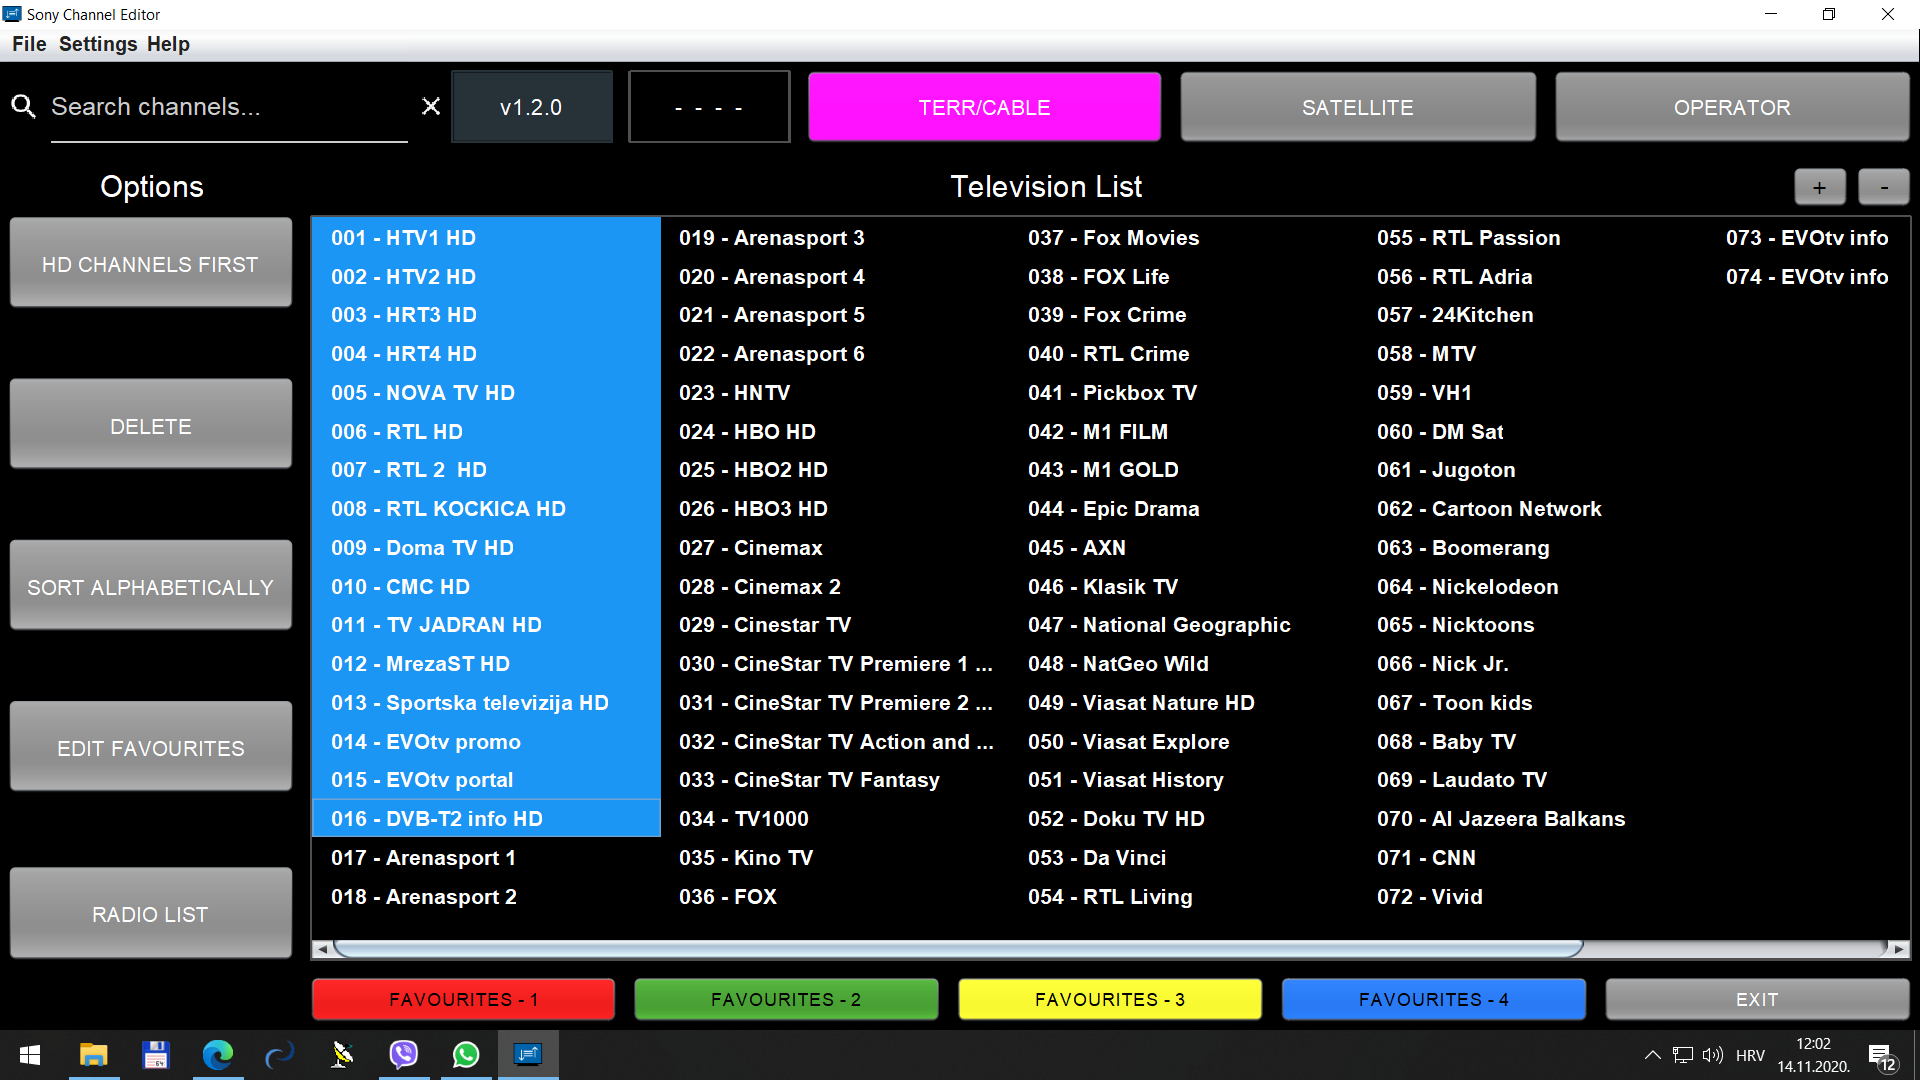This screenshot has height=1080, width=1920.
Task: Click the search magnifier icon
Action: coord(23,106)
